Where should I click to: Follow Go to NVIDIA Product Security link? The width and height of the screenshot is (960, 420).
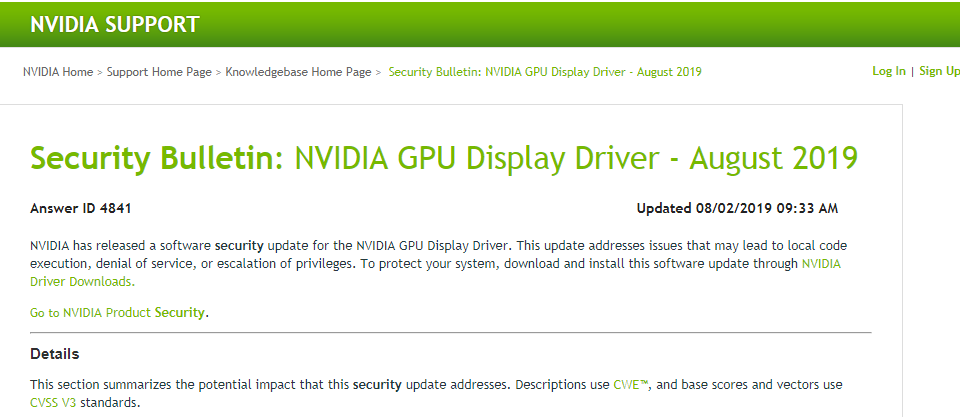(118, 312)
